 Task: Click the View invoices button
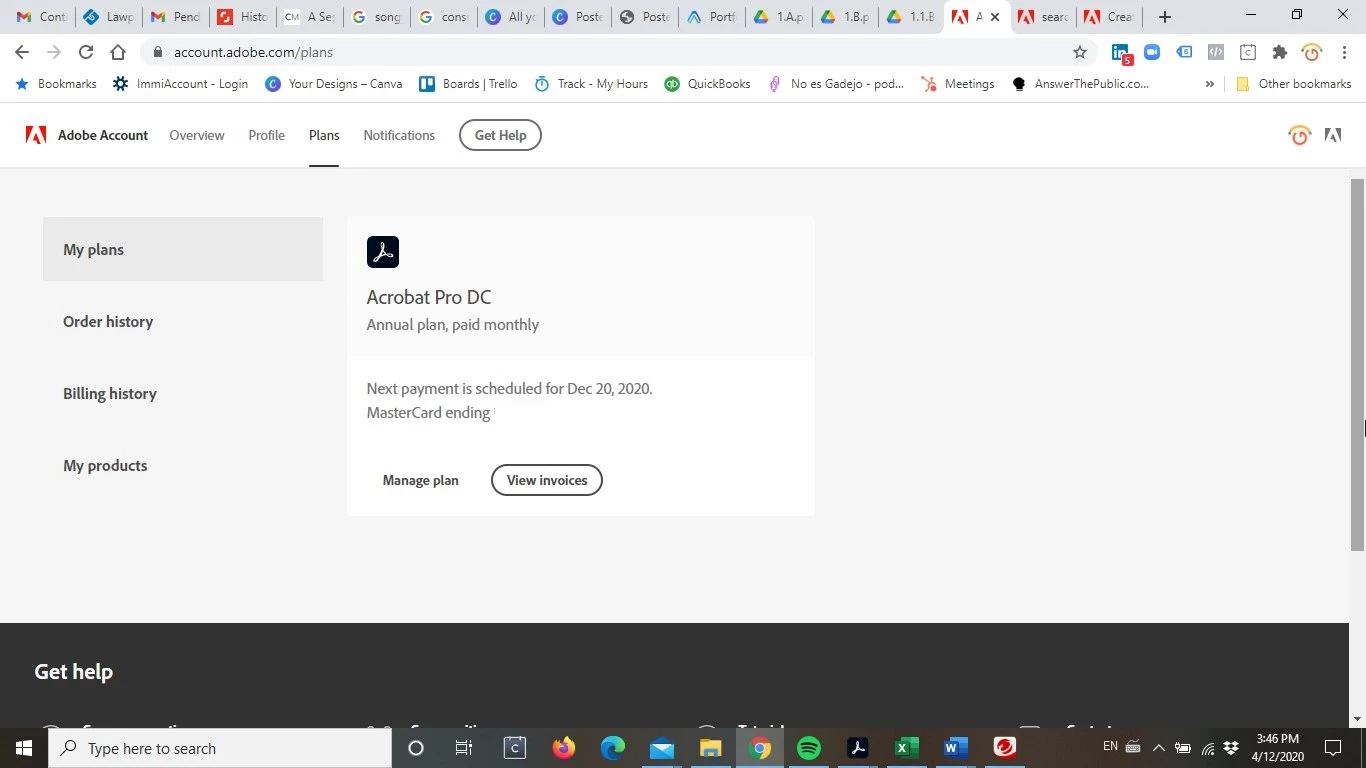(547, 480)
